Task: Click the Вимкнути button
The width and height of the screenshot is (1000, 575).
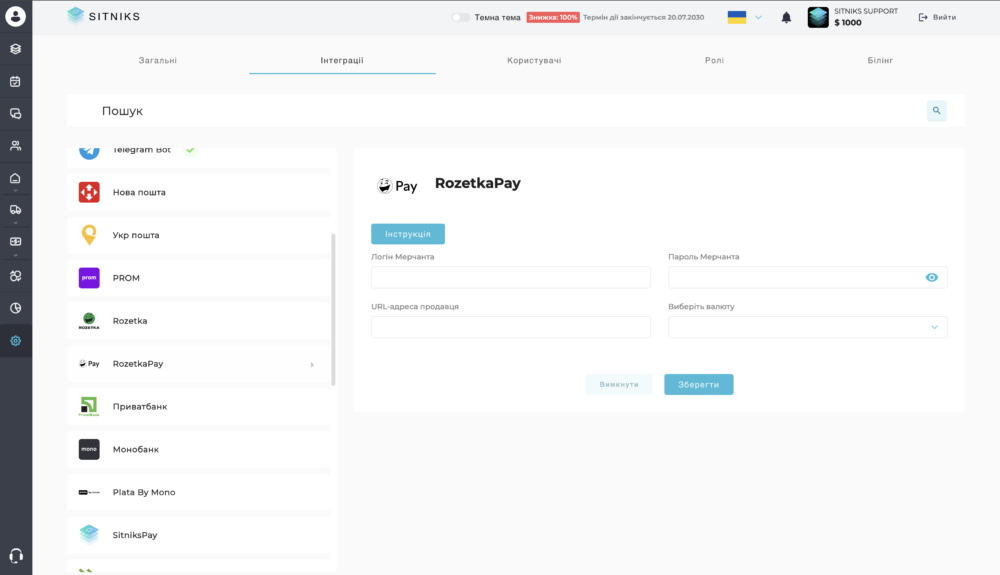Action: (x=619, y=384)
